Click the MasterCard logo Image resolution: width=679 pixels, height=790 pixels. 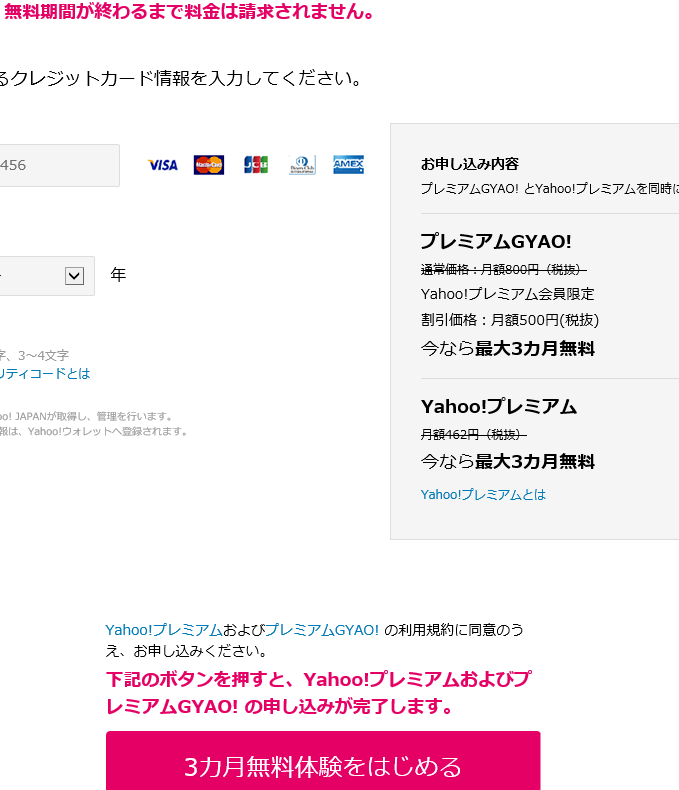click(209, 165)
